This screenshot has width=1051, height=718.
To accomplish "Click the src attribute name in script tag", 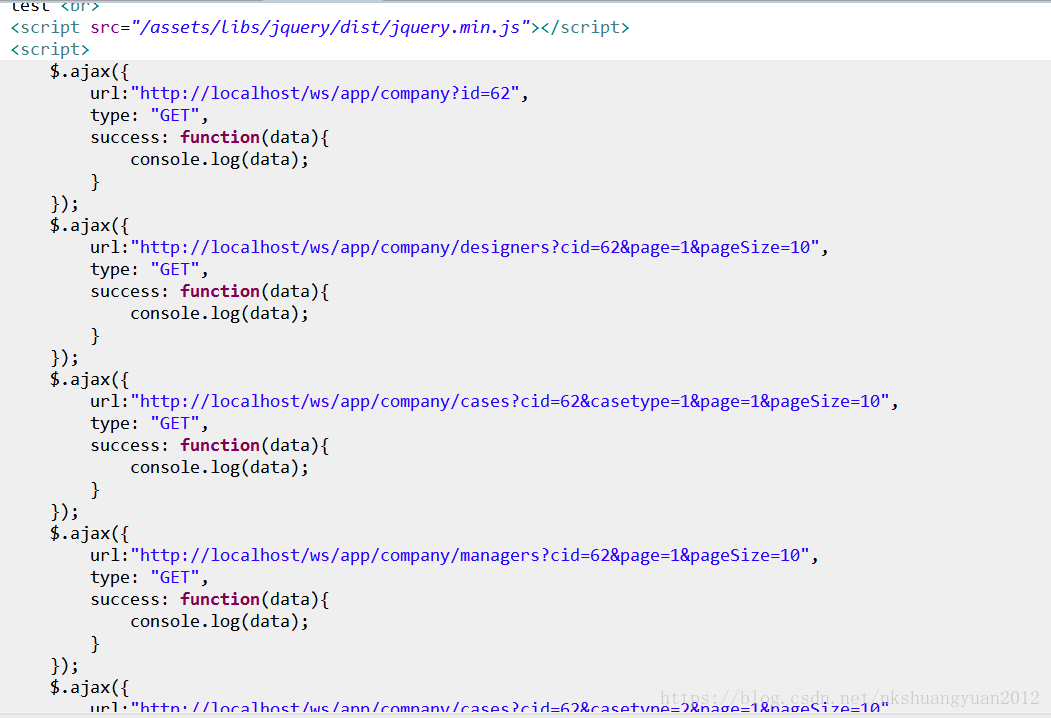I will [x=105, y=27].
